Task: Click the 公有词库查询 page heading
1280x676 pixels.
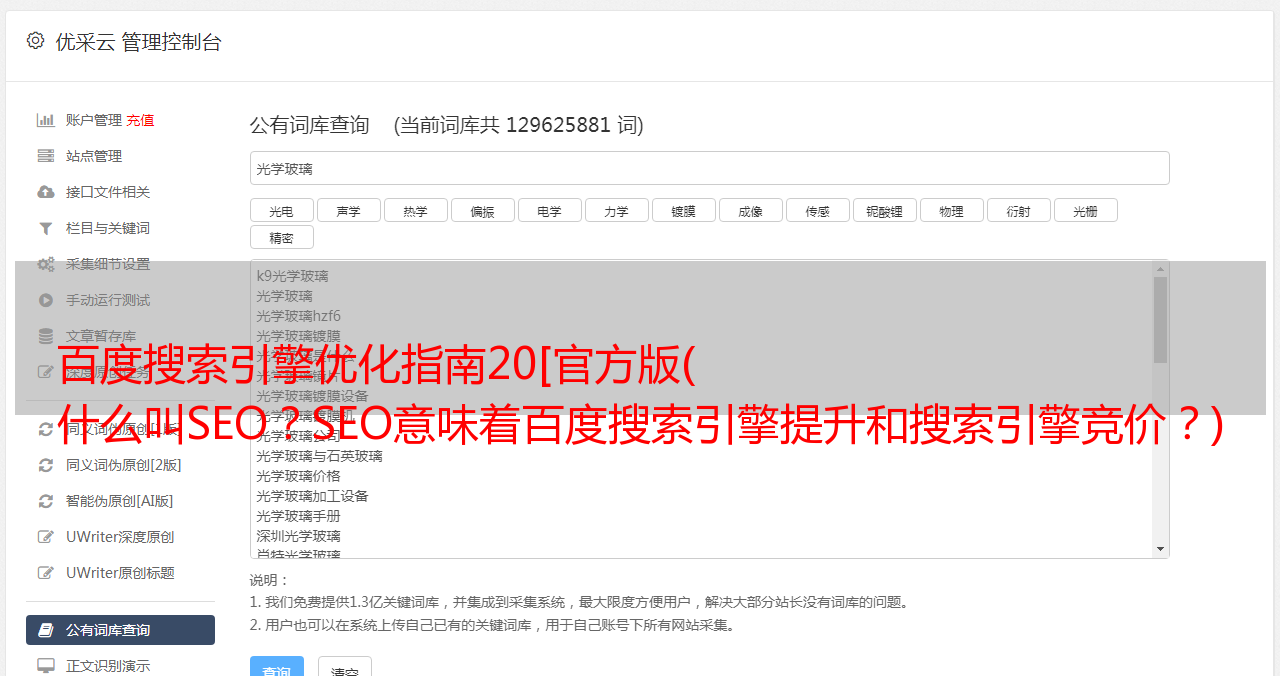Action: [x=310, y=125]
